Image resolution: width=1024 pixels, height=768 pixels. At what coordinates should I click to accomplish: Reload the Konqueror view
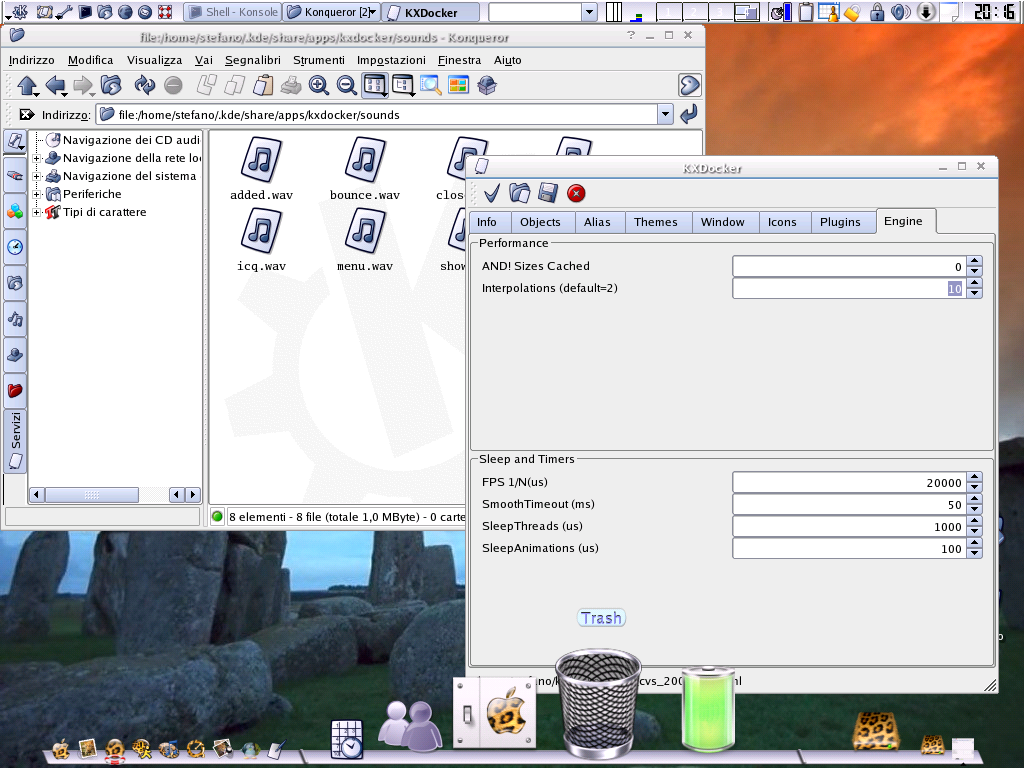144,86
